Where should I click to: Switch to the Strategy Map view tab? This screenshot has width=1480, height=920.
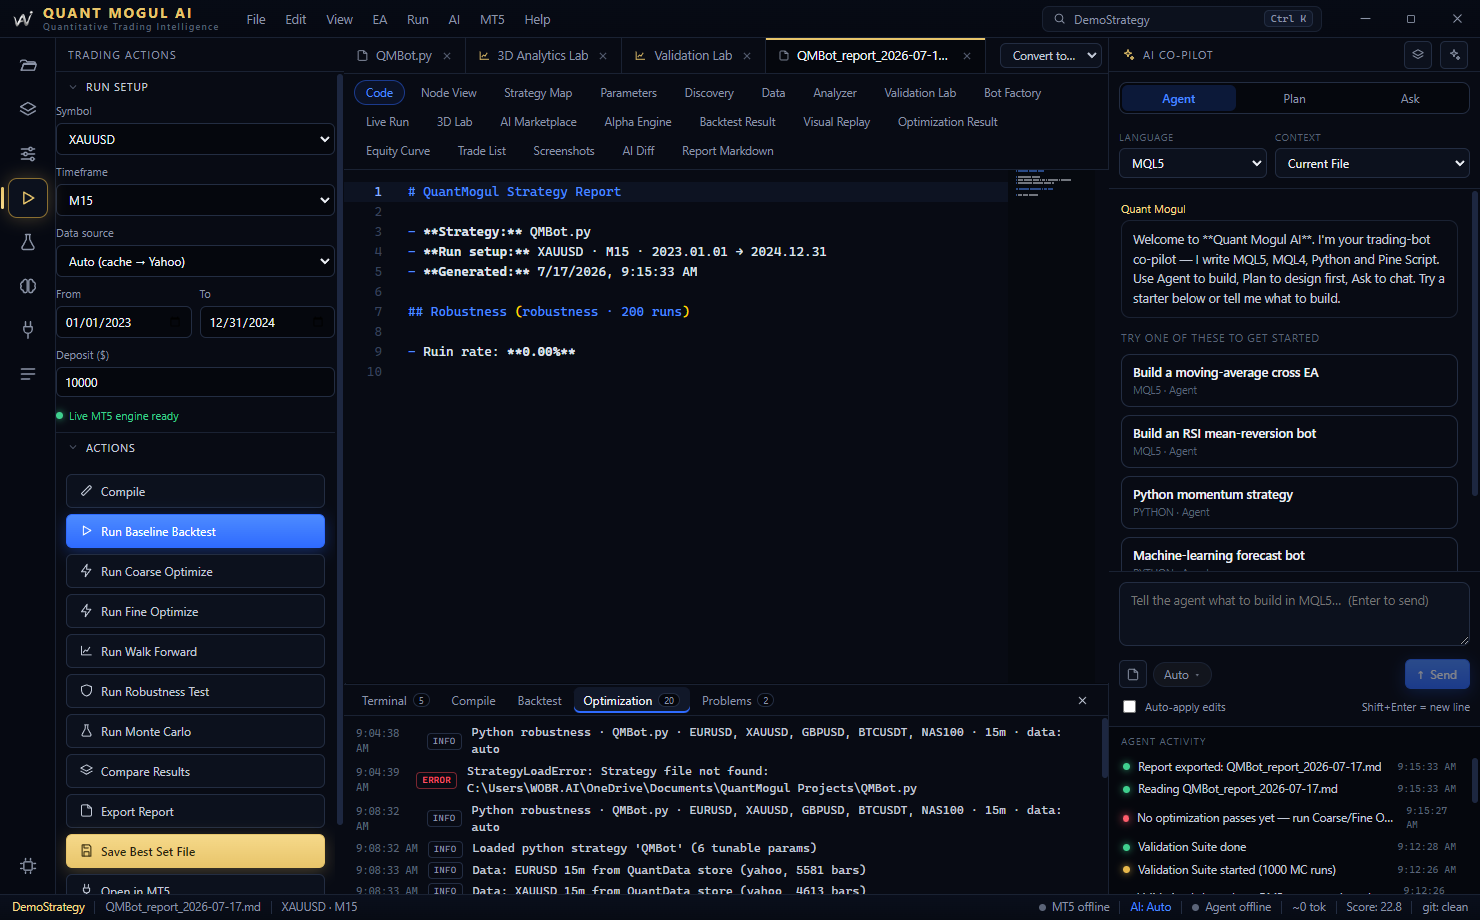point(538,93)
